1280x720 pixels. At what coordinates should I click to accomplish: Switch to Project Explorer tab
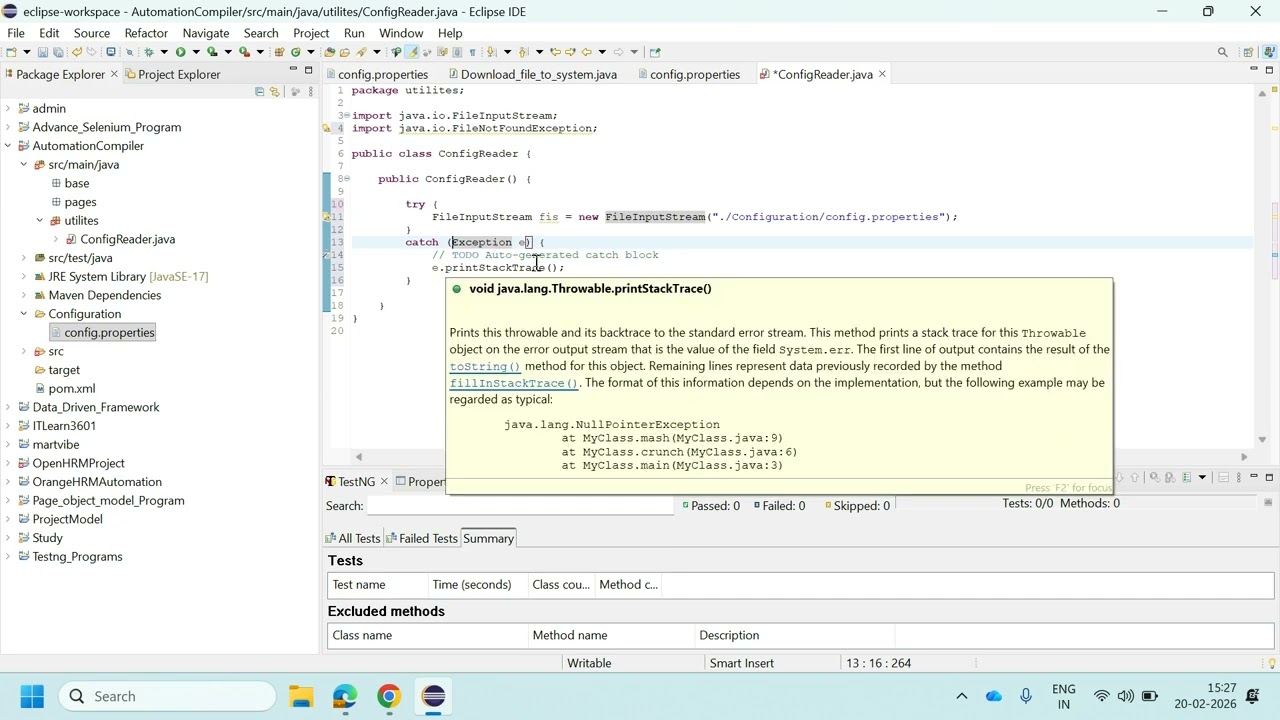(x=171, y=74)
